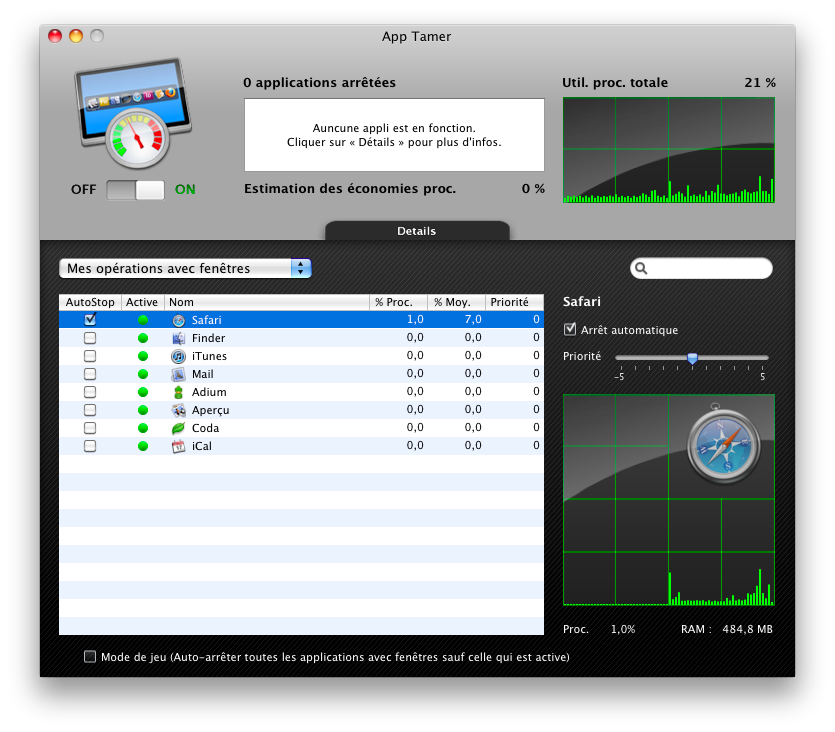Click into the search field

point(701,268)
